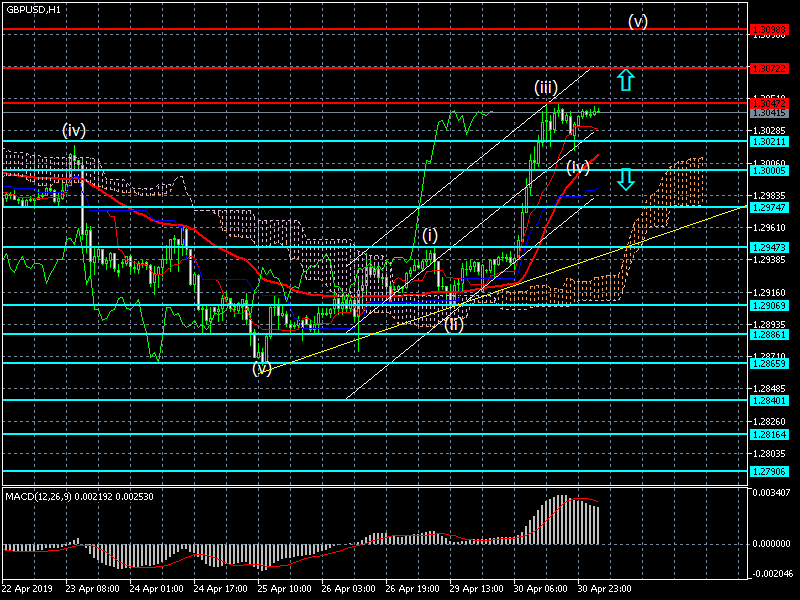Select the (iii) wave label
The image size is (800, 600).
(x=545, y=88)
